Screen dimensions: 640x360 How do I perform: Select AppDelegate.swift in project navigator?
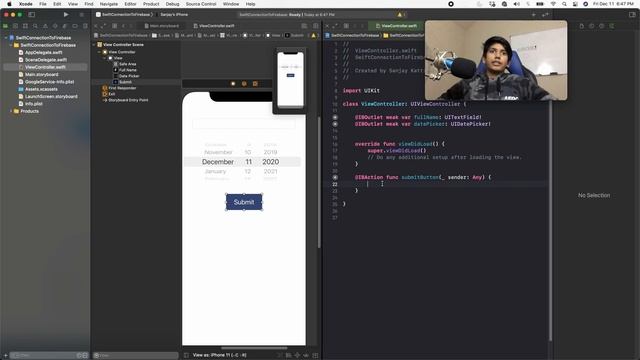(x=44, y=52)
